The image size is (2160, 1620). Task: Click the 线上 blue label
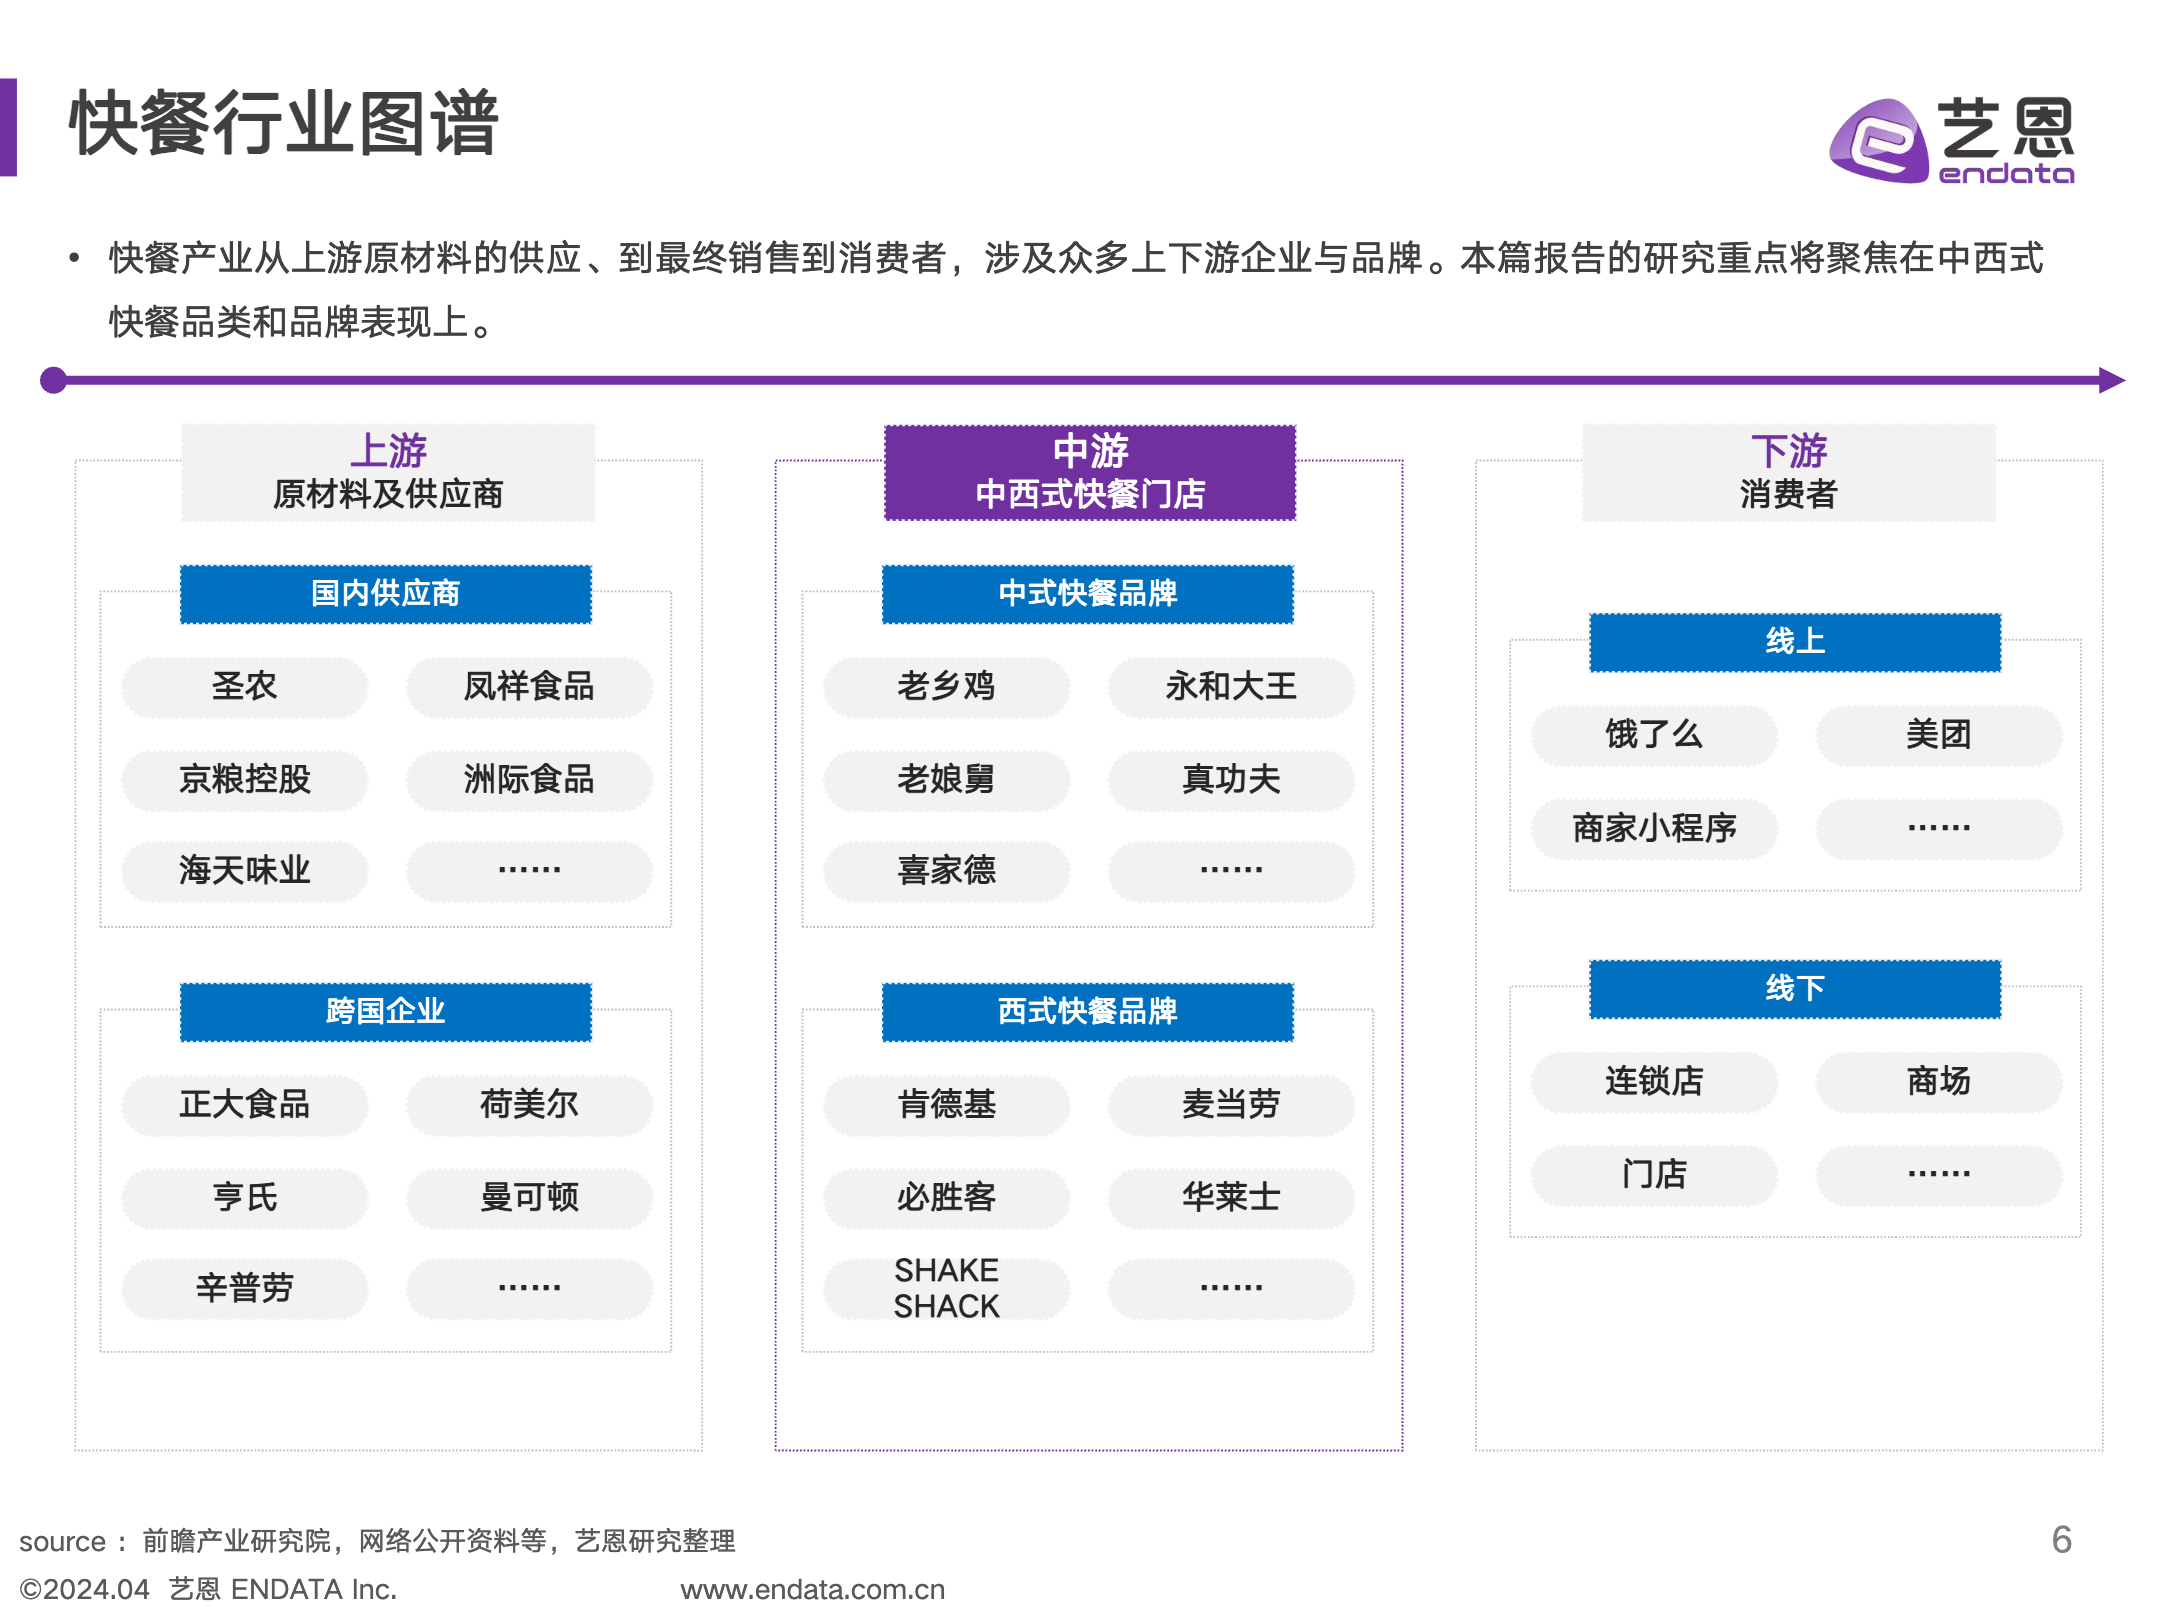[x=1795, y=642]
